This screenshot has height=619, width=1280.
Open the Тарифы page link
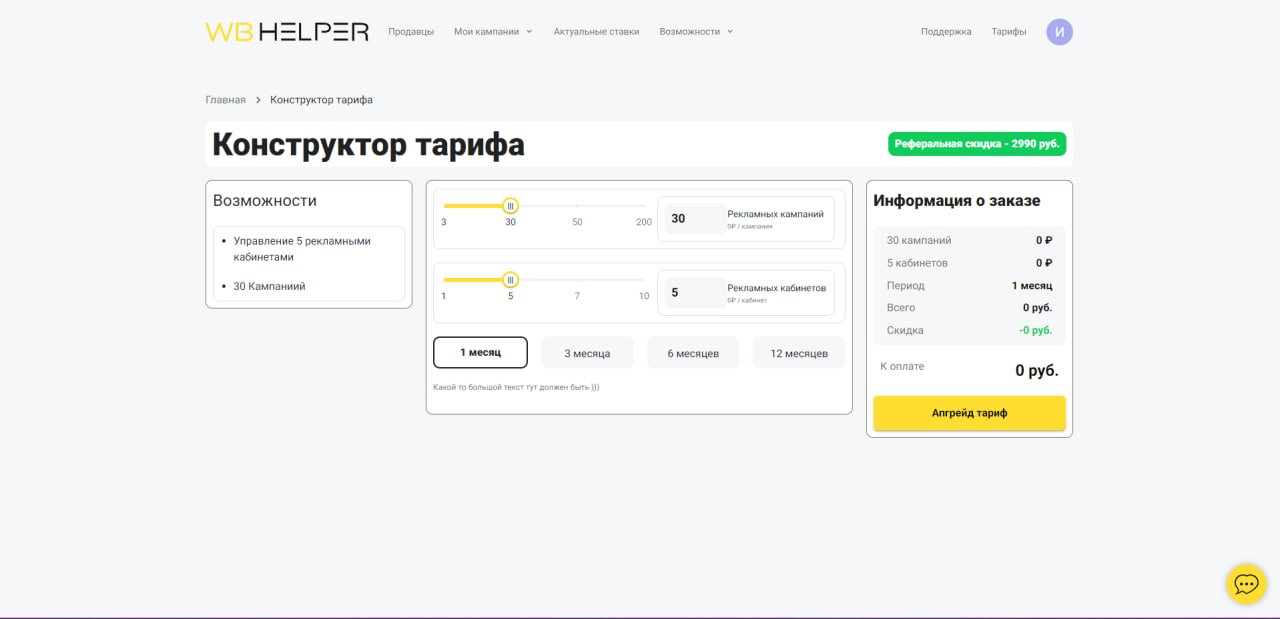1008,32
